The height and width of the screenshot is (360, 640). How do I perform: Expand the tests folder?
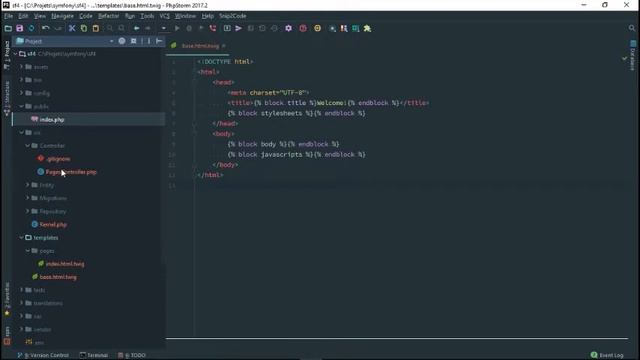pos(22,290)
